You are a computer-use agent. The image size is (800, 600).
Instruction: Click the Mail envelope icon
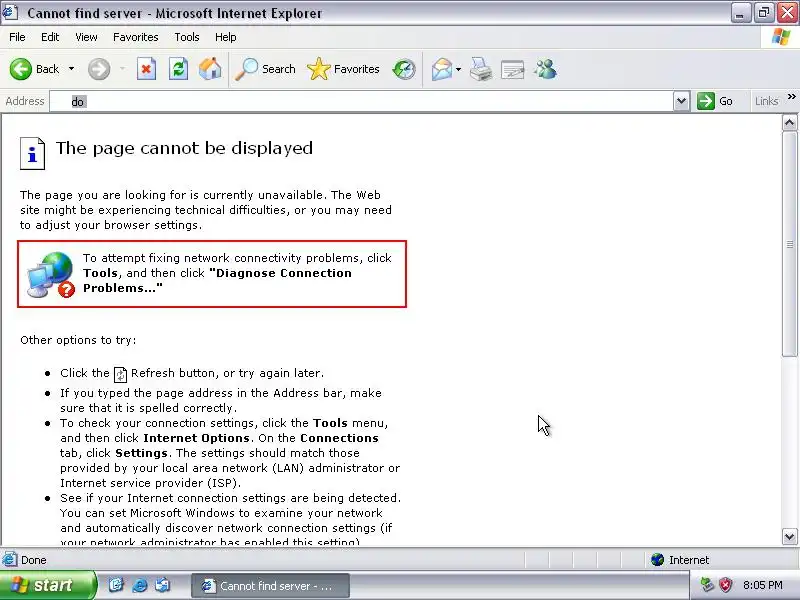tap(442, 69)
